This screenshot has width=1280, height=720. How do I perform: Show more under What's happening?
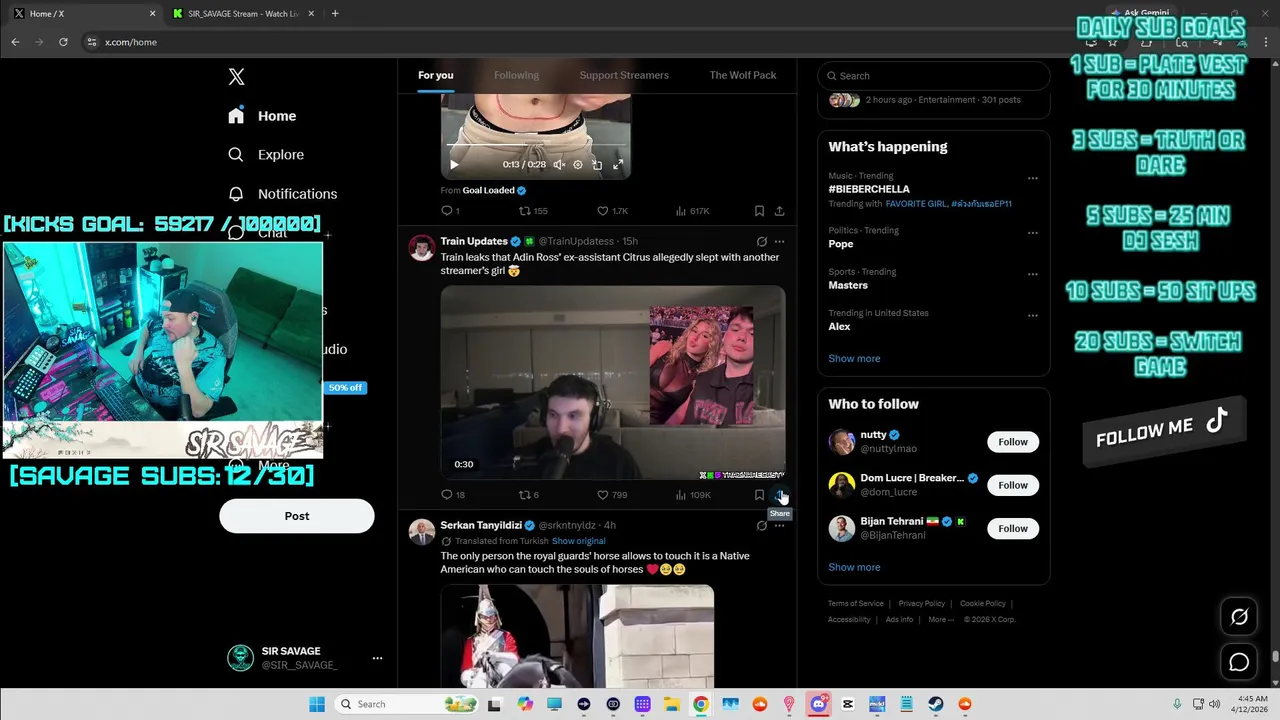coord(854,359)
